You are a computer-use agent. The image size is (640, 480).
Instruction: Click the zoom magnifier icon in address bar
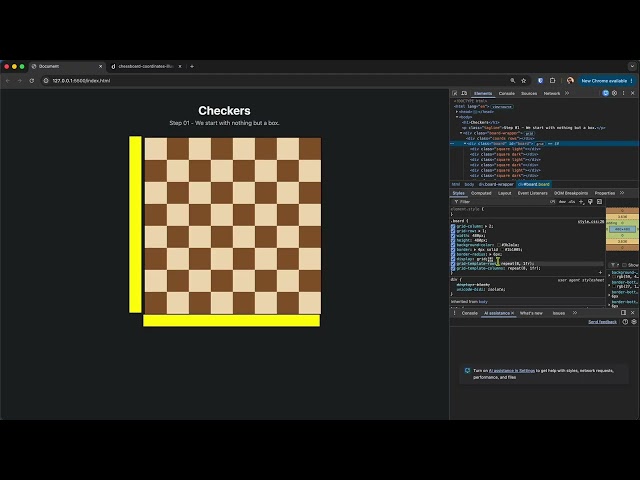click(x=513, y=81)
